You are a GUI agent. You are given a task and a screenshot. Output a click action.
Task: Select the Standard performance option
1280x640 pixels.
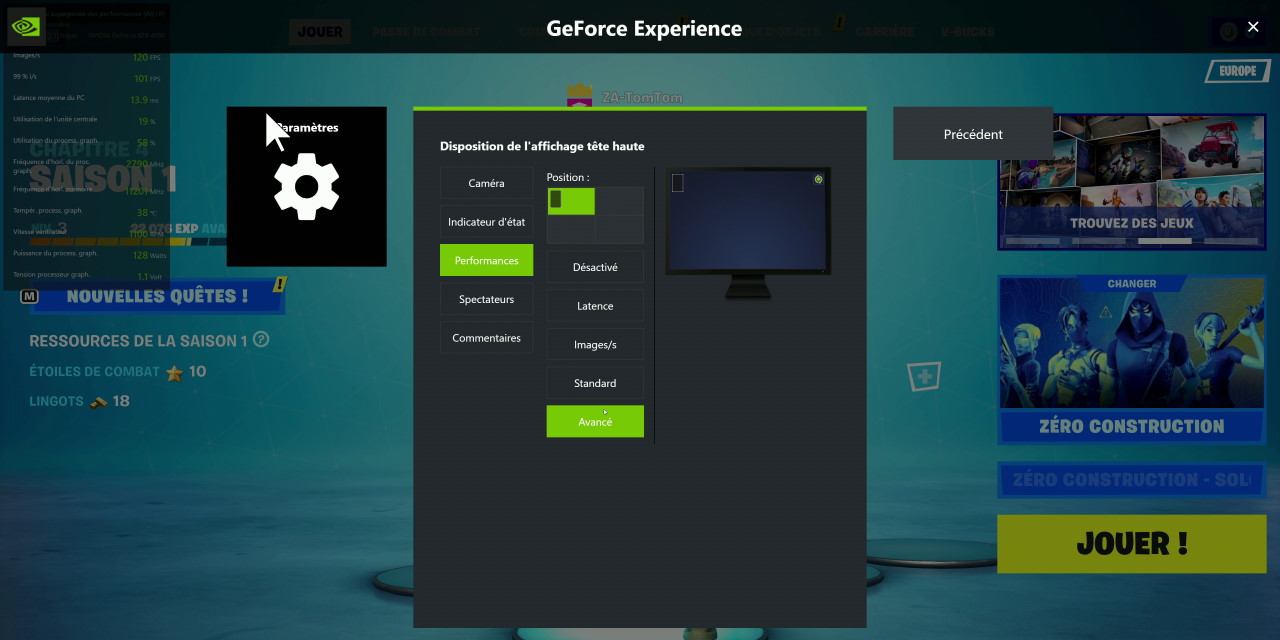[595, 383]
